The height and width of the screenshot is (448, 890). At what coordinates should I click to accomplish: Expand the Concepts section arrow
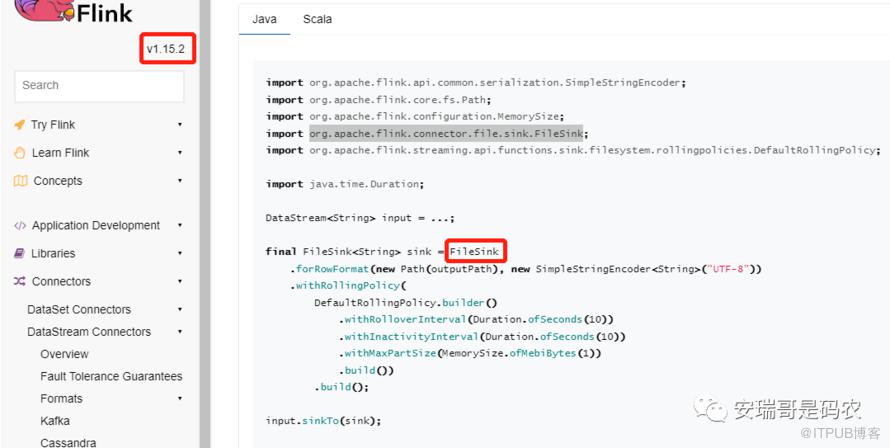click(x=180, y=181)
